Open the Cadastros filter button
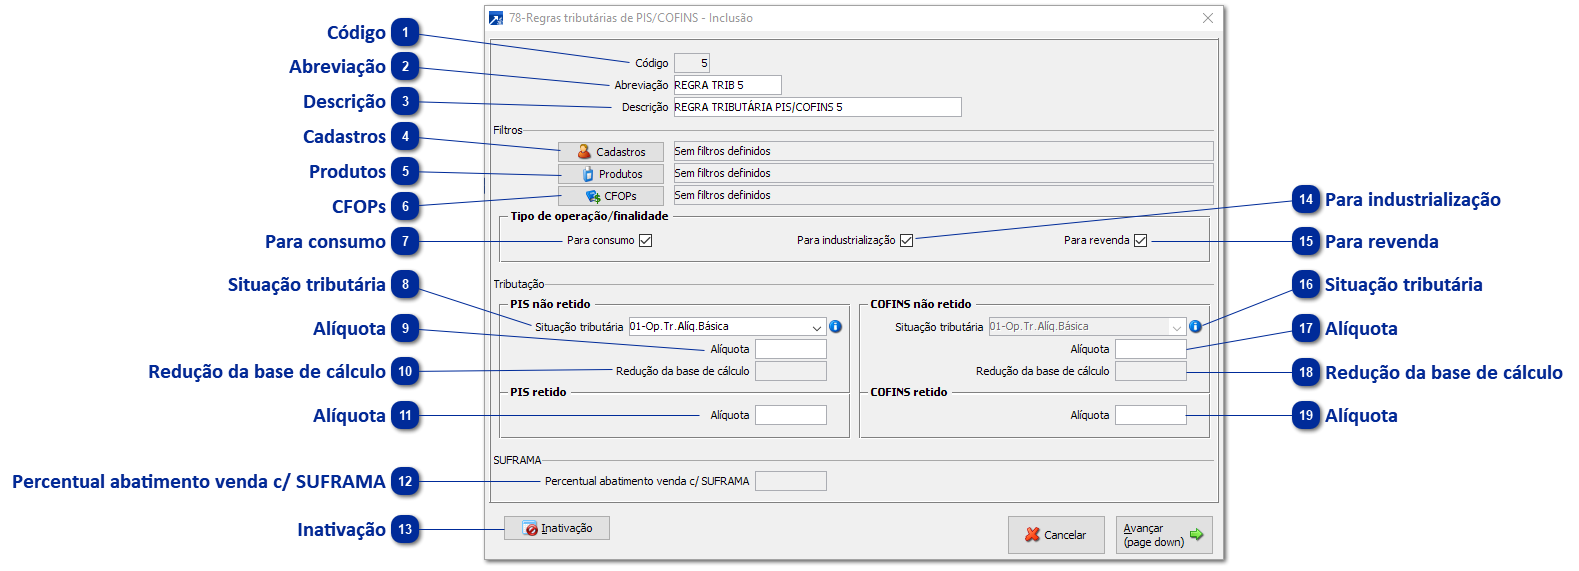The height and width of the screenshot is (571, 1579). [611, 152]
